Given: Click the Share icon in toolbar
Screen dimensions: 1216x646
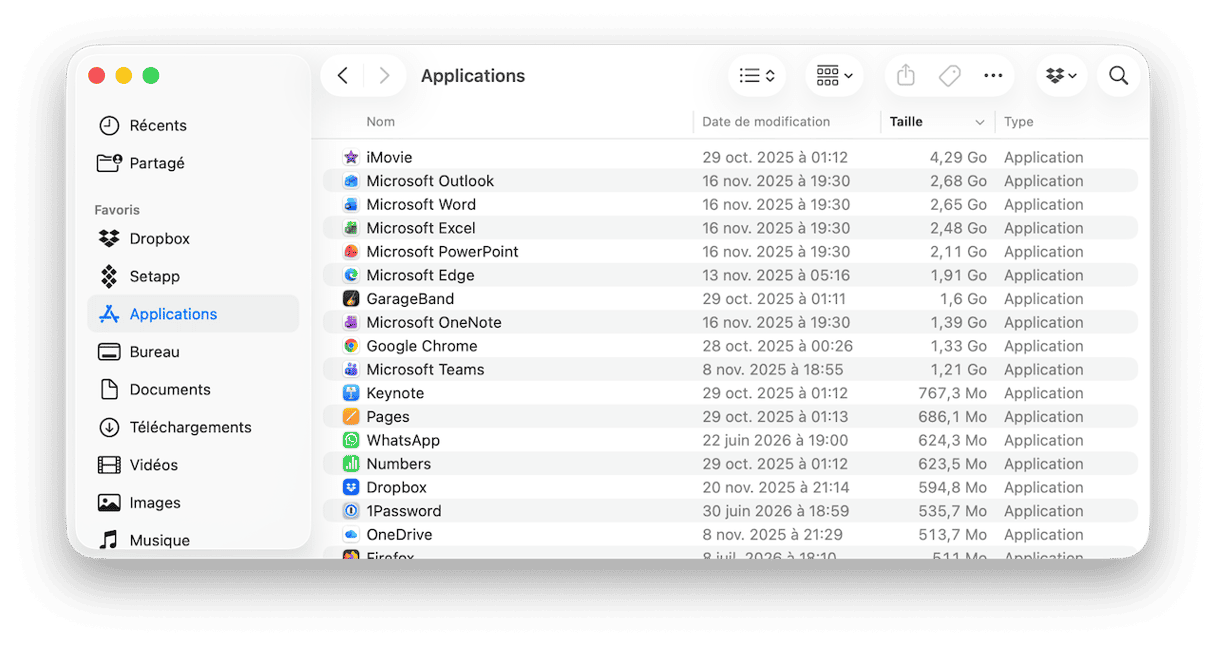Looking at the screenshot, I should click(906, 76).
